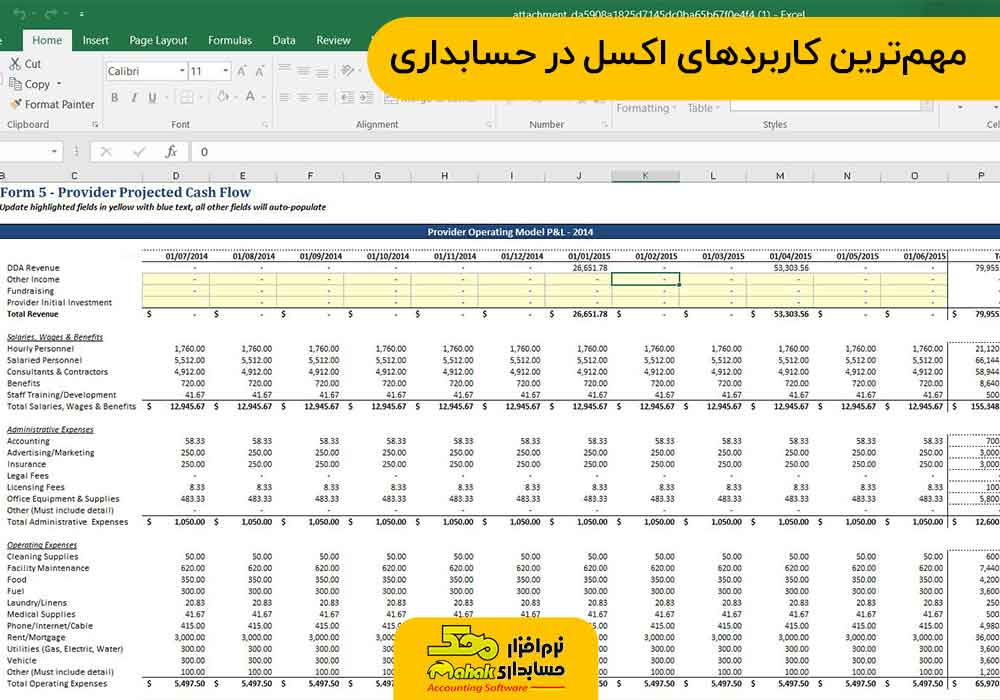Image resolution: width=1000 pixels, height=700 pixels.
Task: Toggle Underline formatting
Action: 152,98
